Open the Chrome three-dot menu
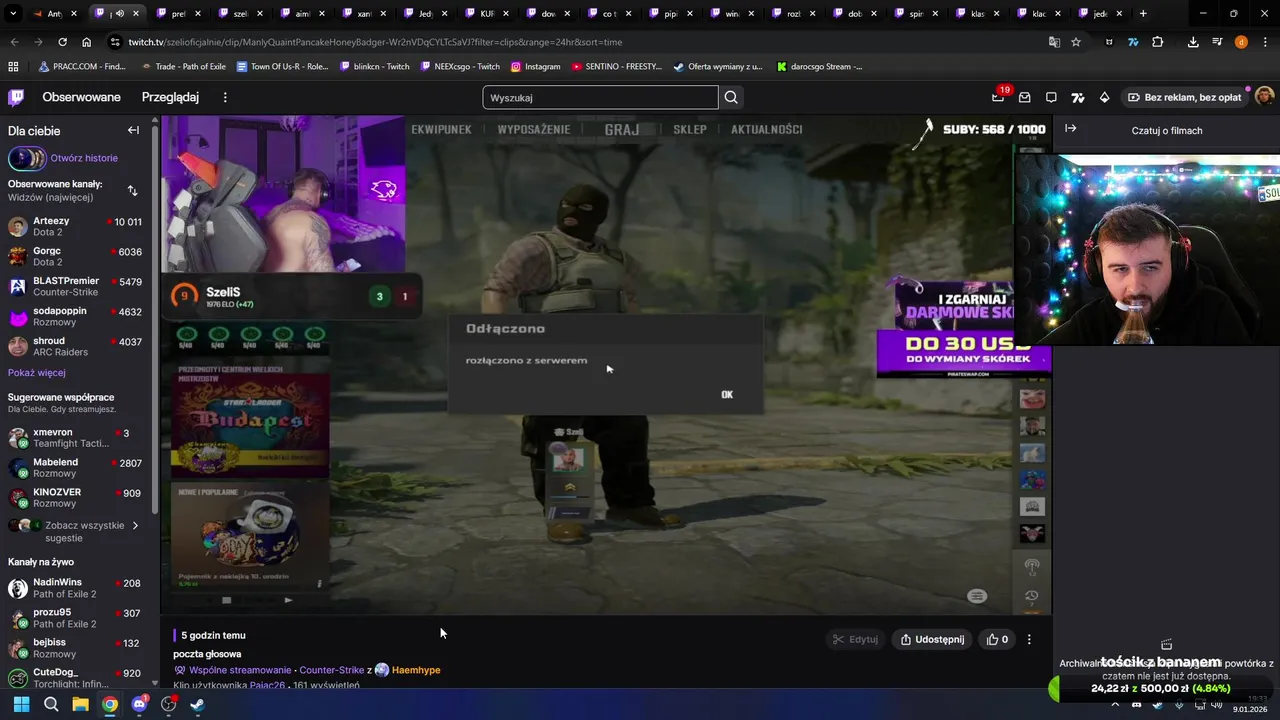 pyautogui.click(x=1264, y=42)
